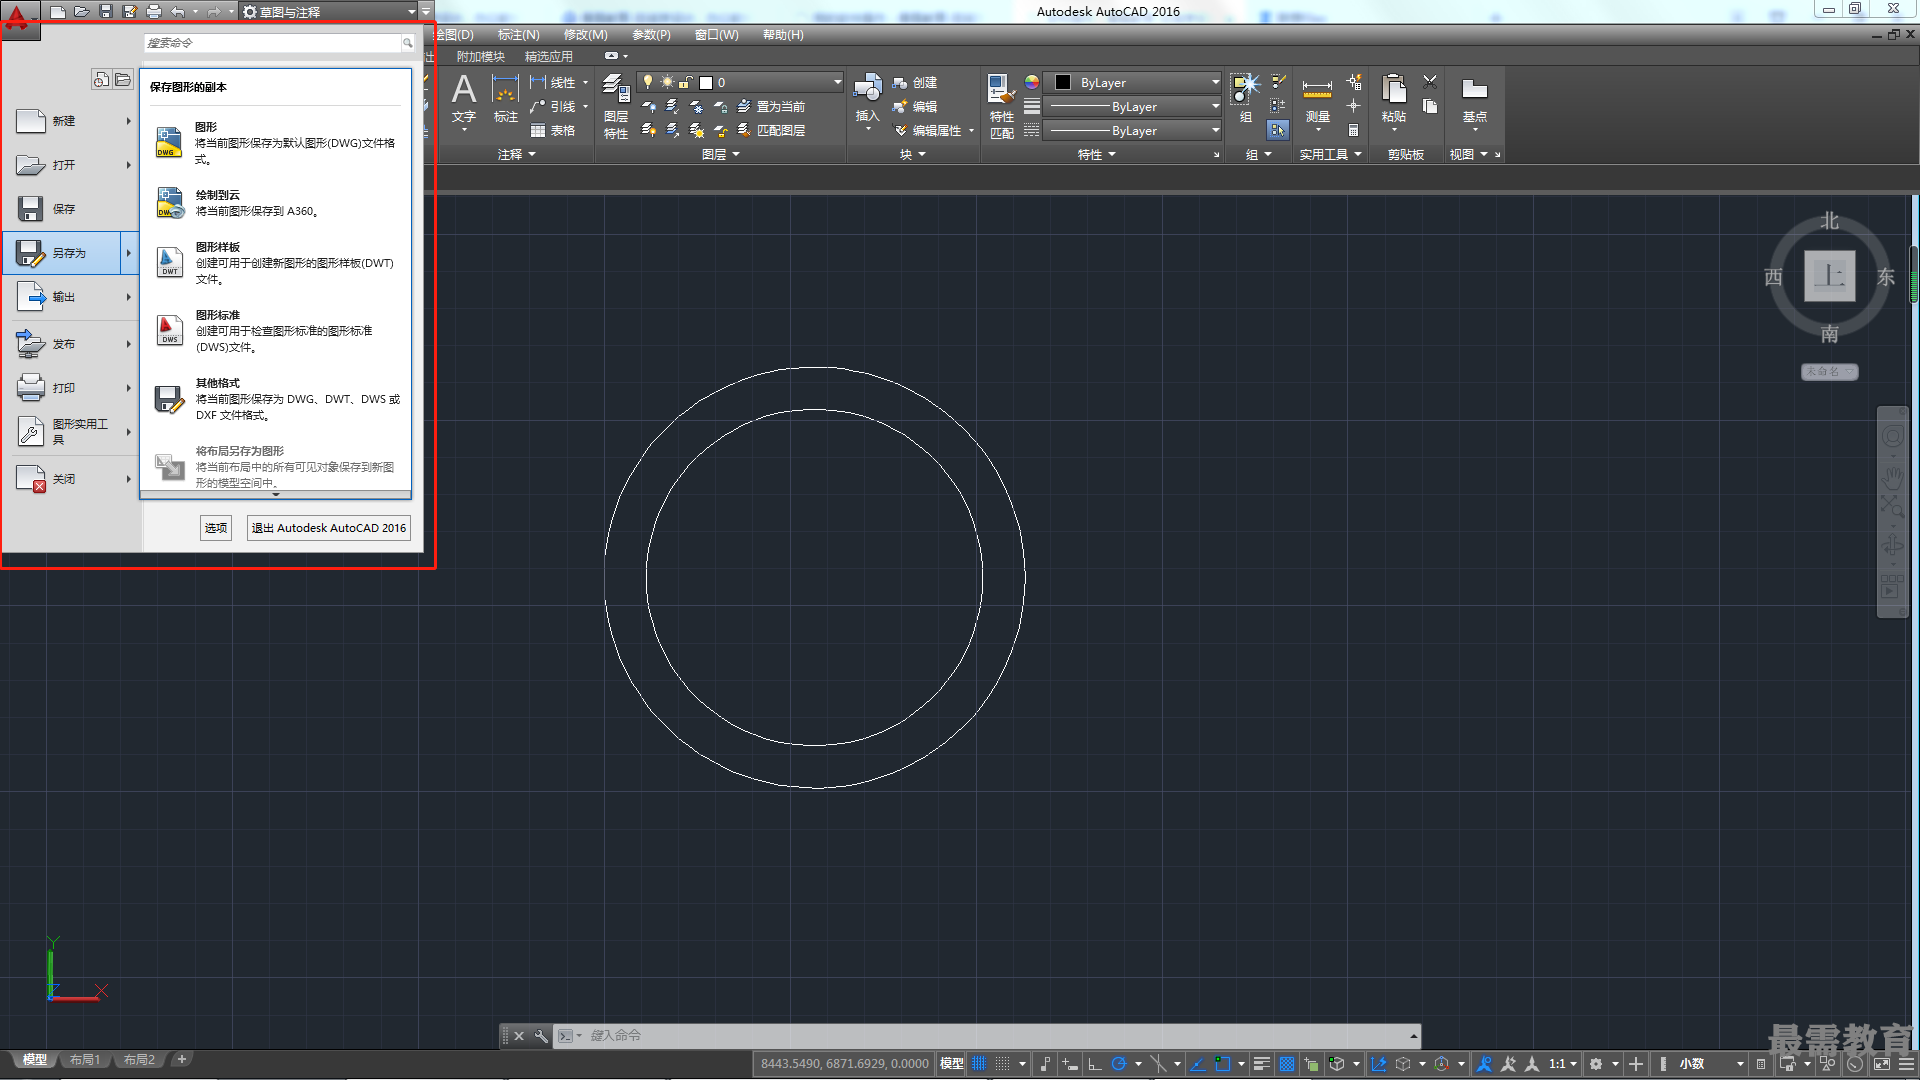Click the DWT drawing template icon
Viewport: 1920px width, 1080px height.
169,262
